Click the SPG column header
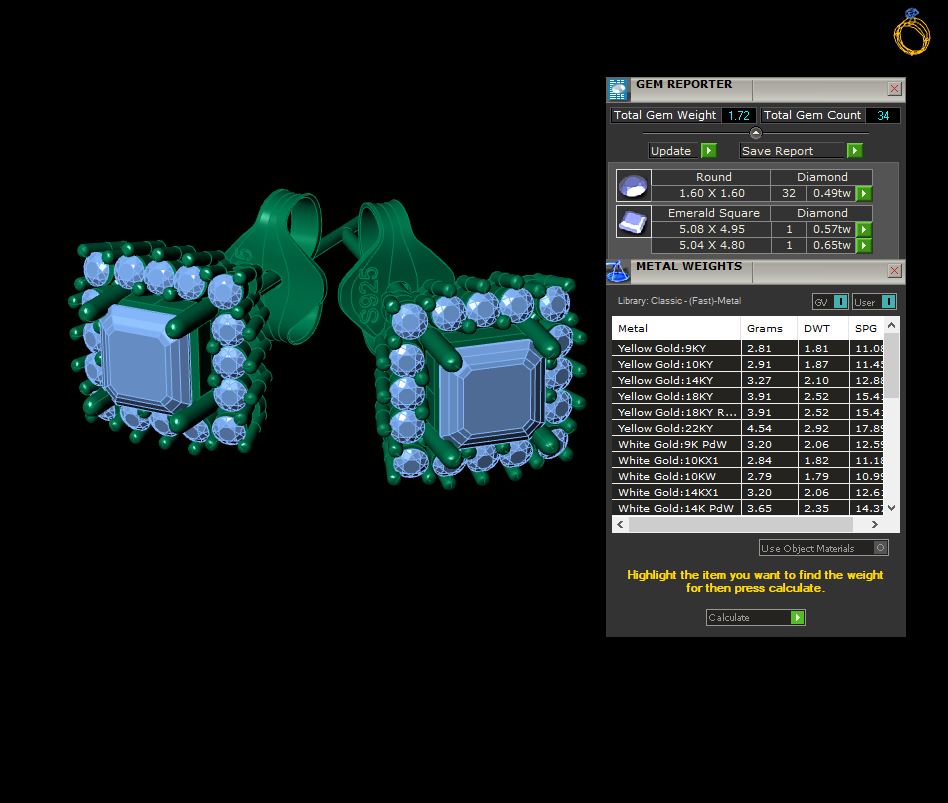 click(866, 328)
